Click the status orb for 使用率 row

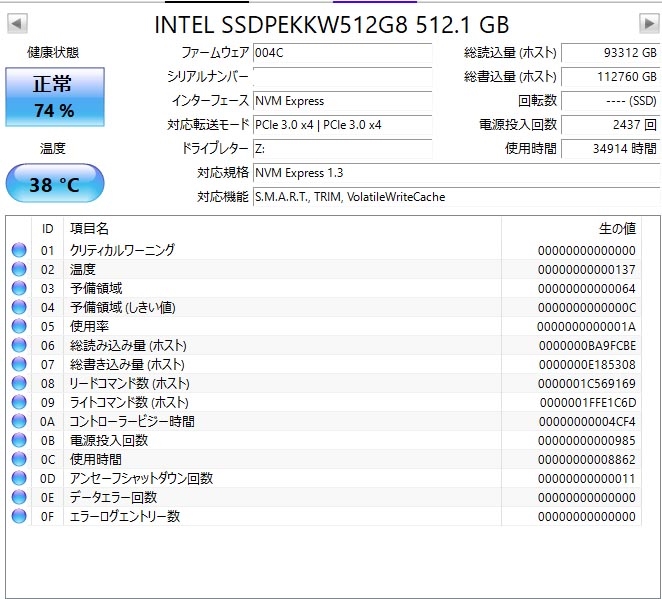coord(18,327)
